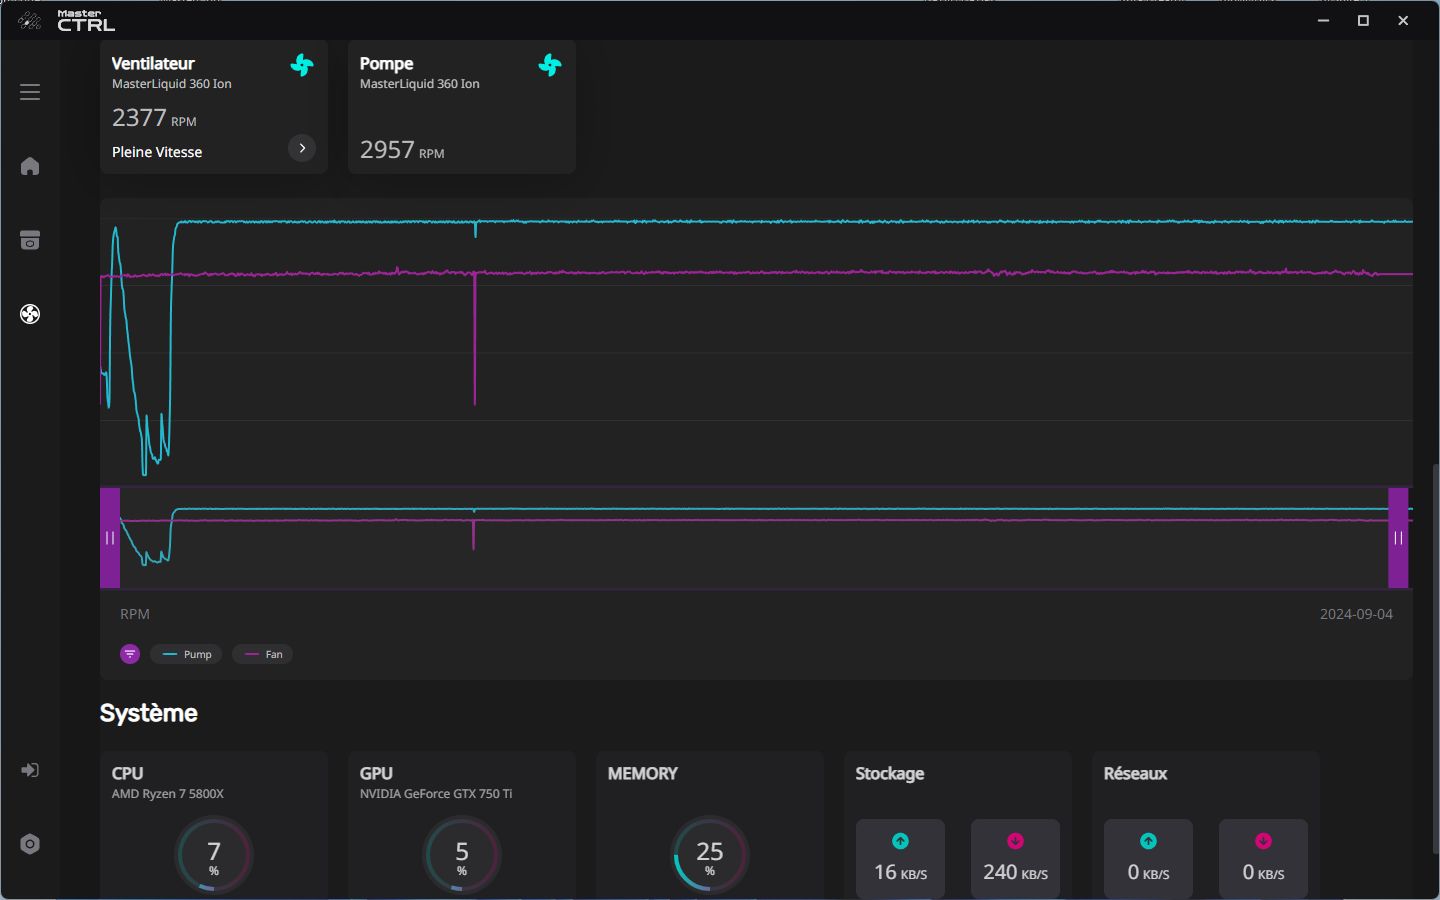Viewport: 1440px width, 900px height.
Task: Open settings gear icon in sidebar
Action: coord(30,844)
